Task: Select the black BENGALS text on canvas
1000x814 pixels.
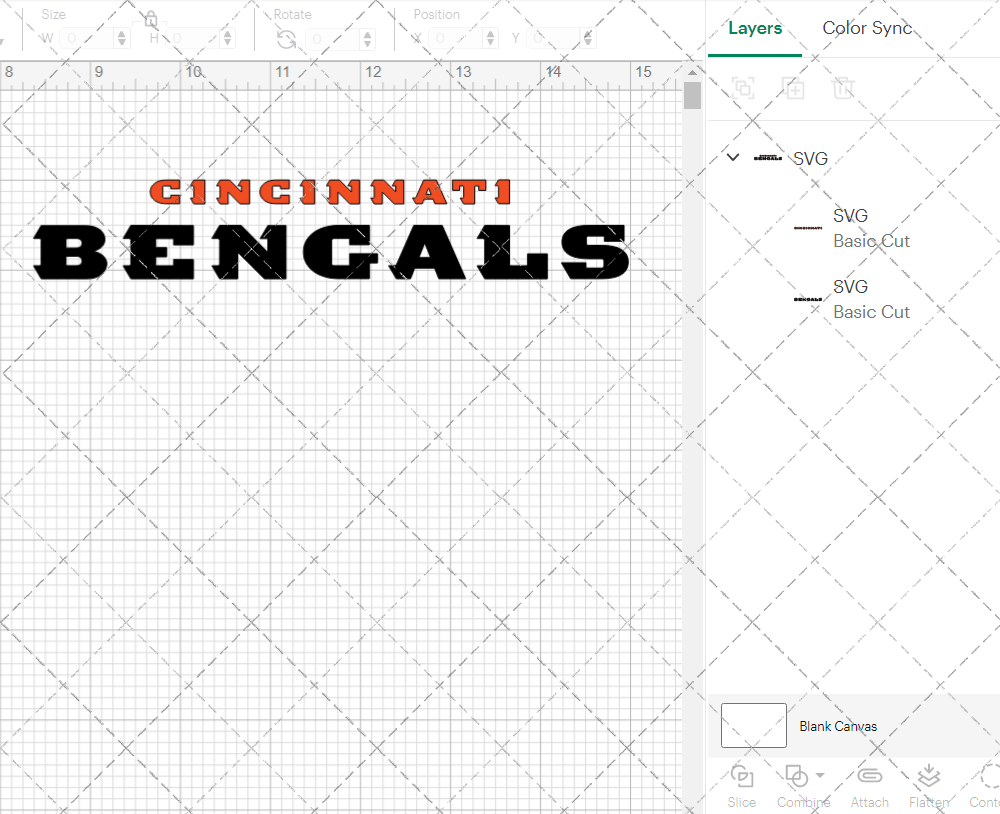Action: (x=330, y=253)
